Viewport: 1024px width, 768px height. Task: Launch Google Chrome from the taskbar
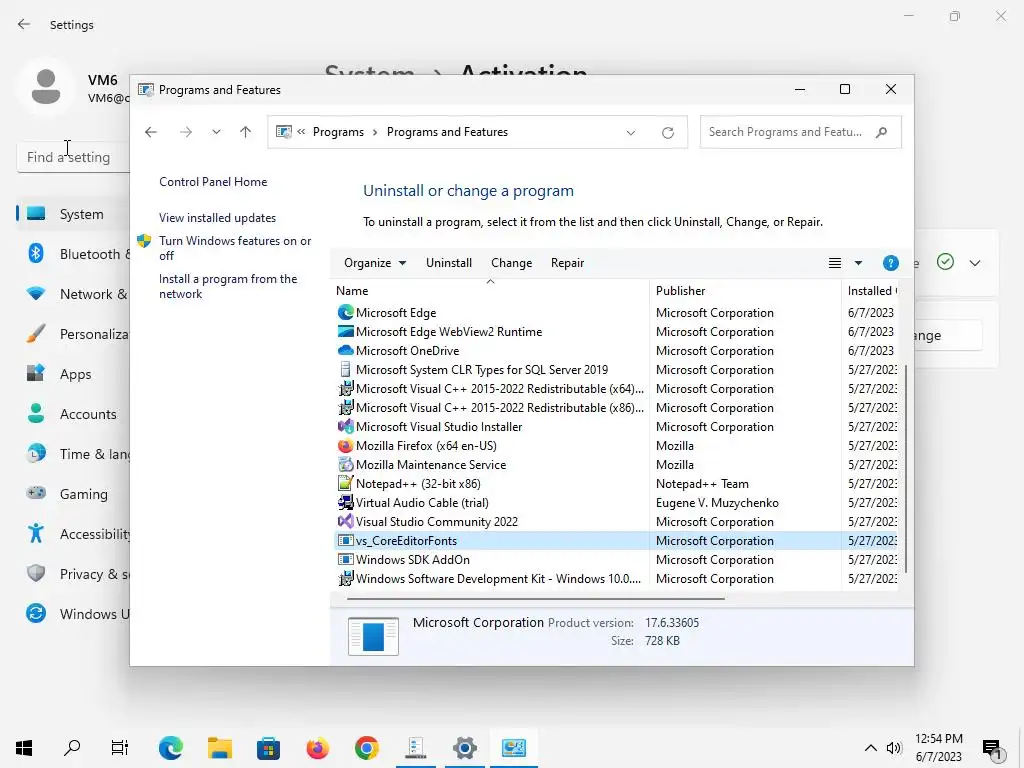[x=367, y=748]
